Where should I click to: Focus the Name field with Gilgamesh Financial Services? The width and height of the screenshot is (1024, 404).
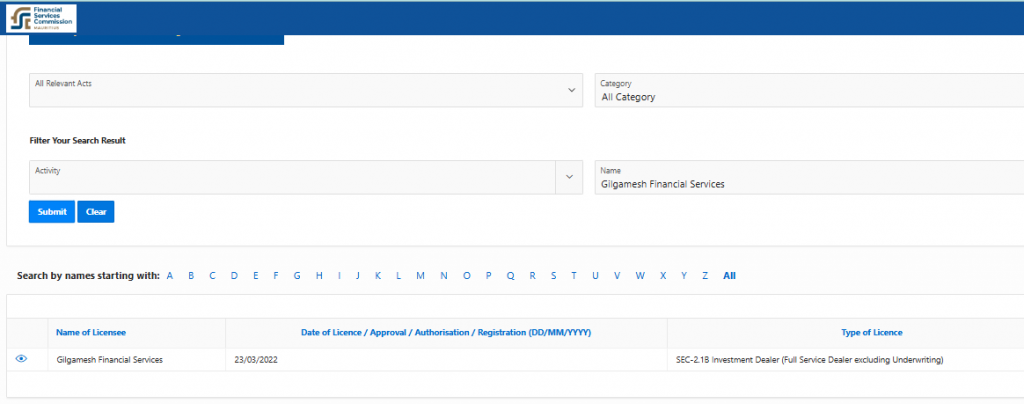coord(809,178)
